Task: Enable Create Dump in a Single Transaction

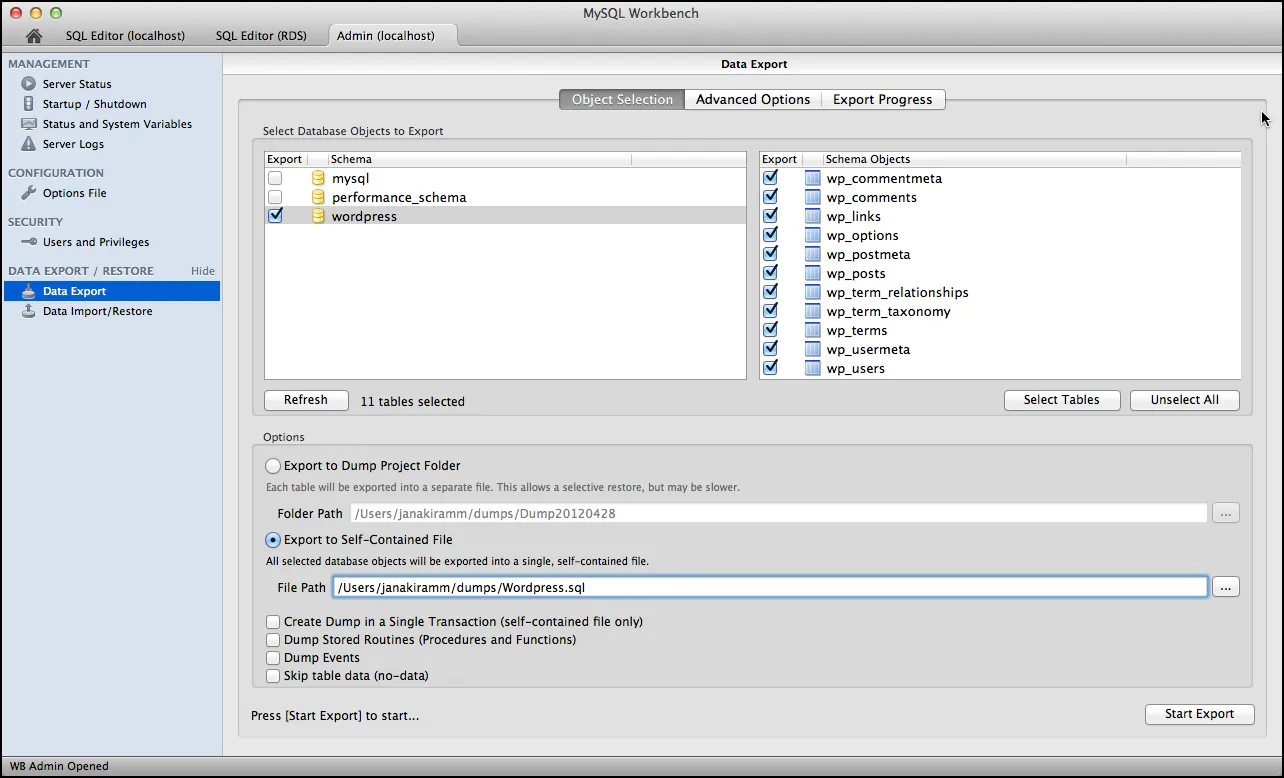Action: pyautogui.click(x=273, y=622)
